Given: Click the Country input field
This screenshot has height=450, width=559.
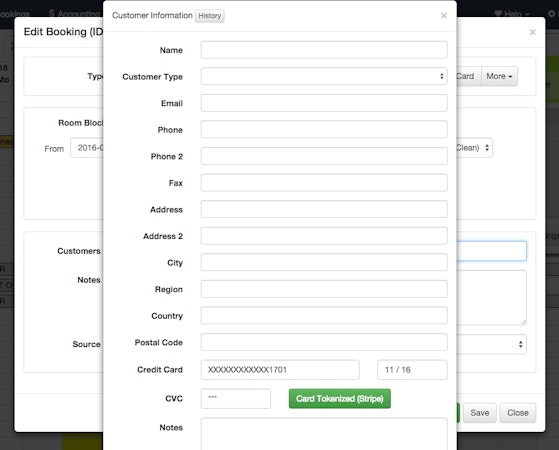Looking at the screenshot, I should tap(324, 316).
